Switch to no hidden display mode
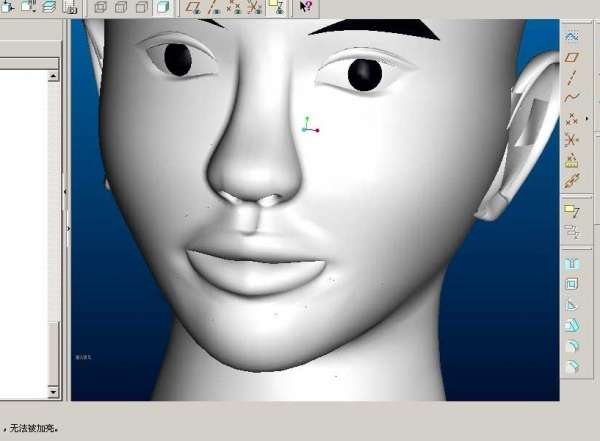600x441 pixels. pyautogui.click(x=142, y=7)
